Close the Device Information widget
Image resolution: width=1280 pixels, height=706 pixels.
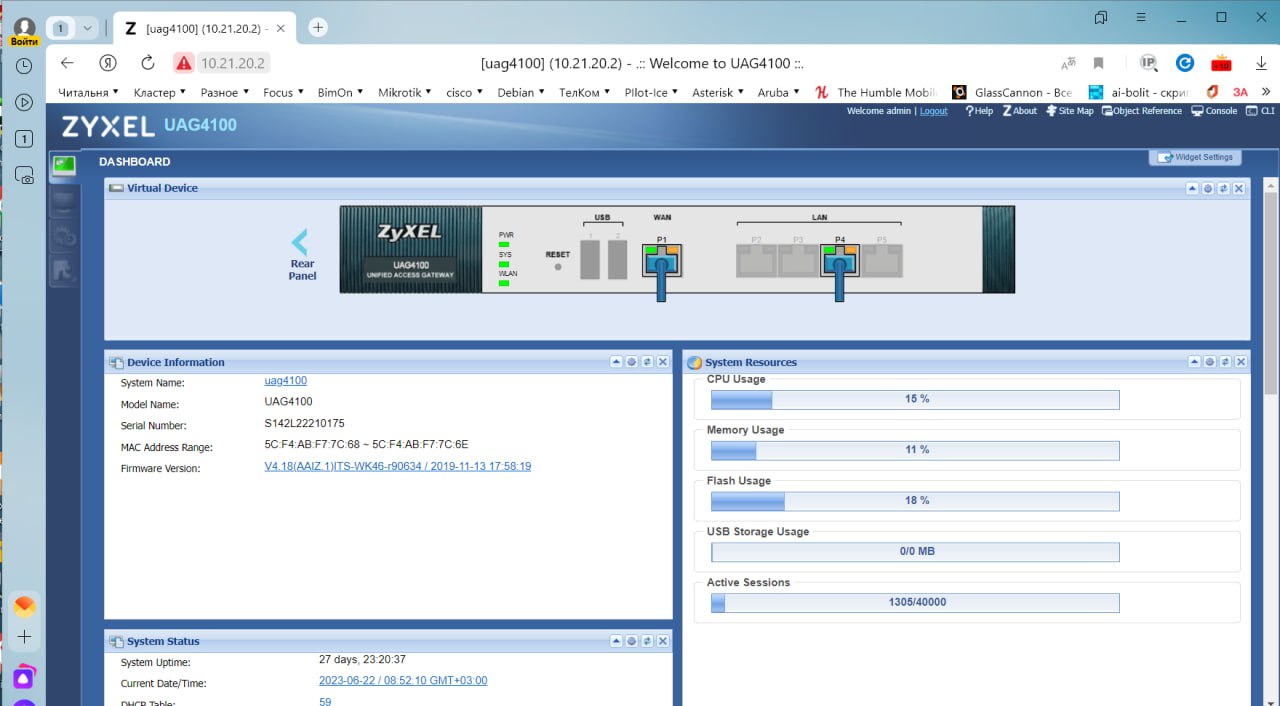tap(663, 362)
